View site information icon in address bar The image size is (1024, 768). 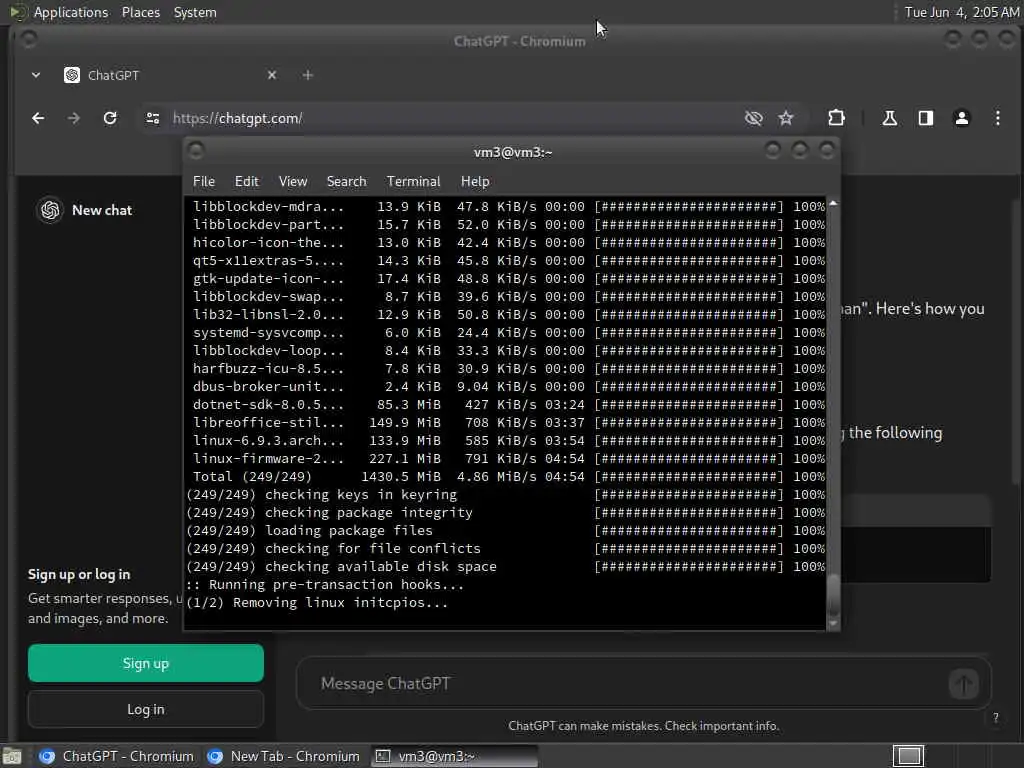tap(153, 118)
